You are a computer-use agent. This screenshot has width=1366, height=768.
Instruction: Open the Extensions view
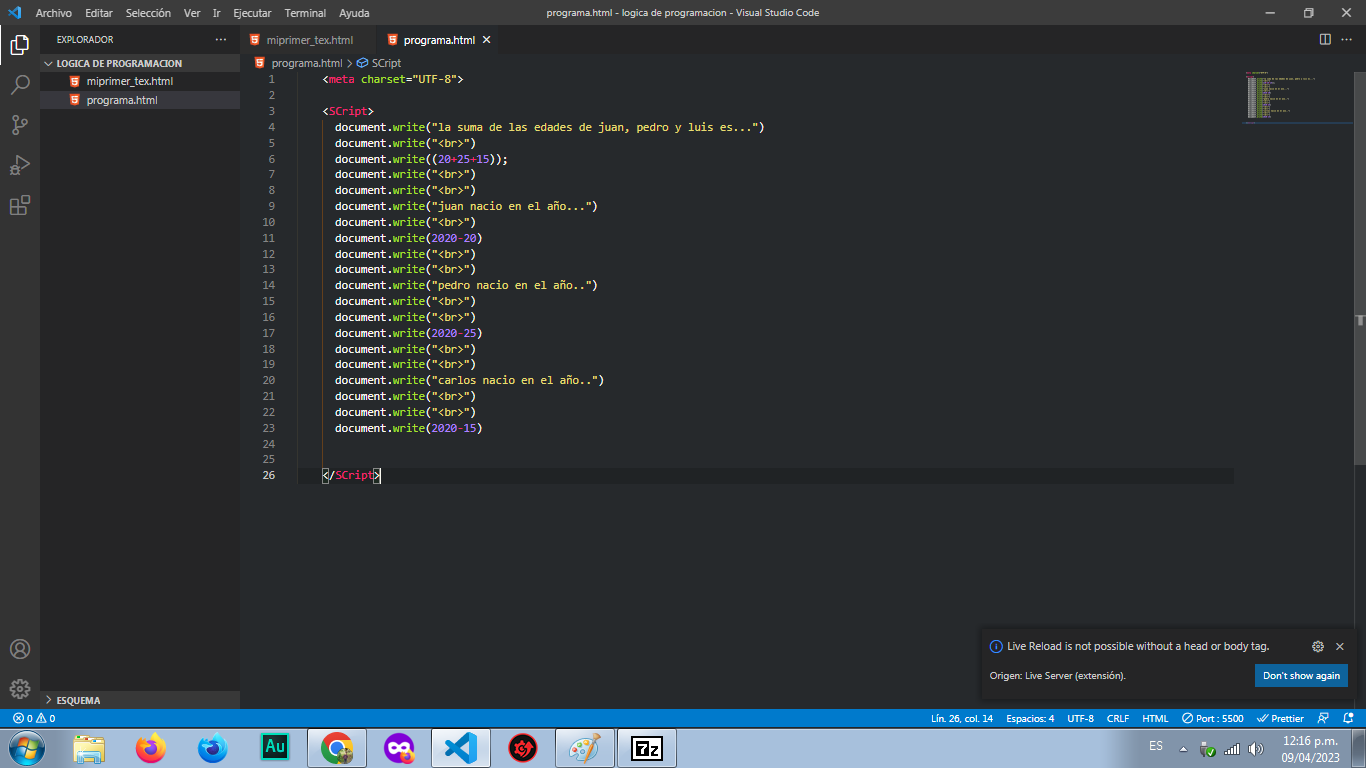pyautogui.click(x=20, y=205)
